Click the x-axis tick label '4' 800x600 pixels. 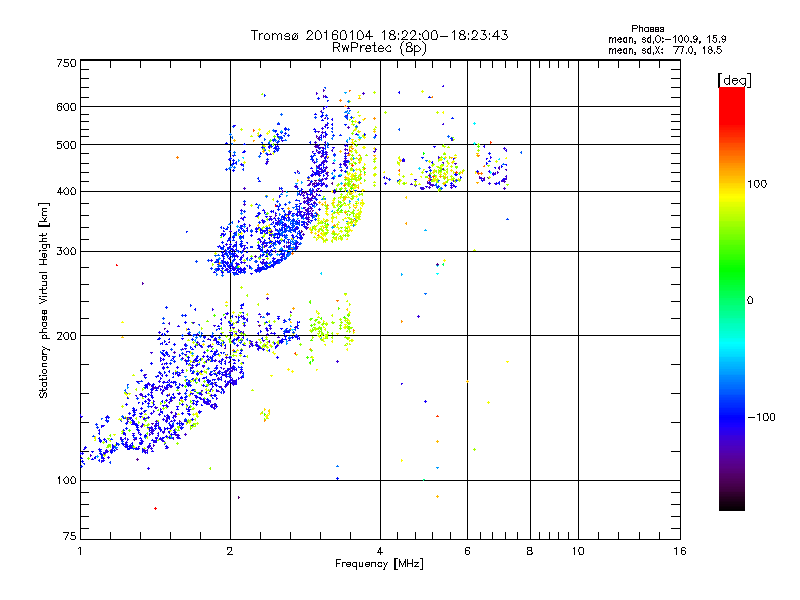click(380, 551)
